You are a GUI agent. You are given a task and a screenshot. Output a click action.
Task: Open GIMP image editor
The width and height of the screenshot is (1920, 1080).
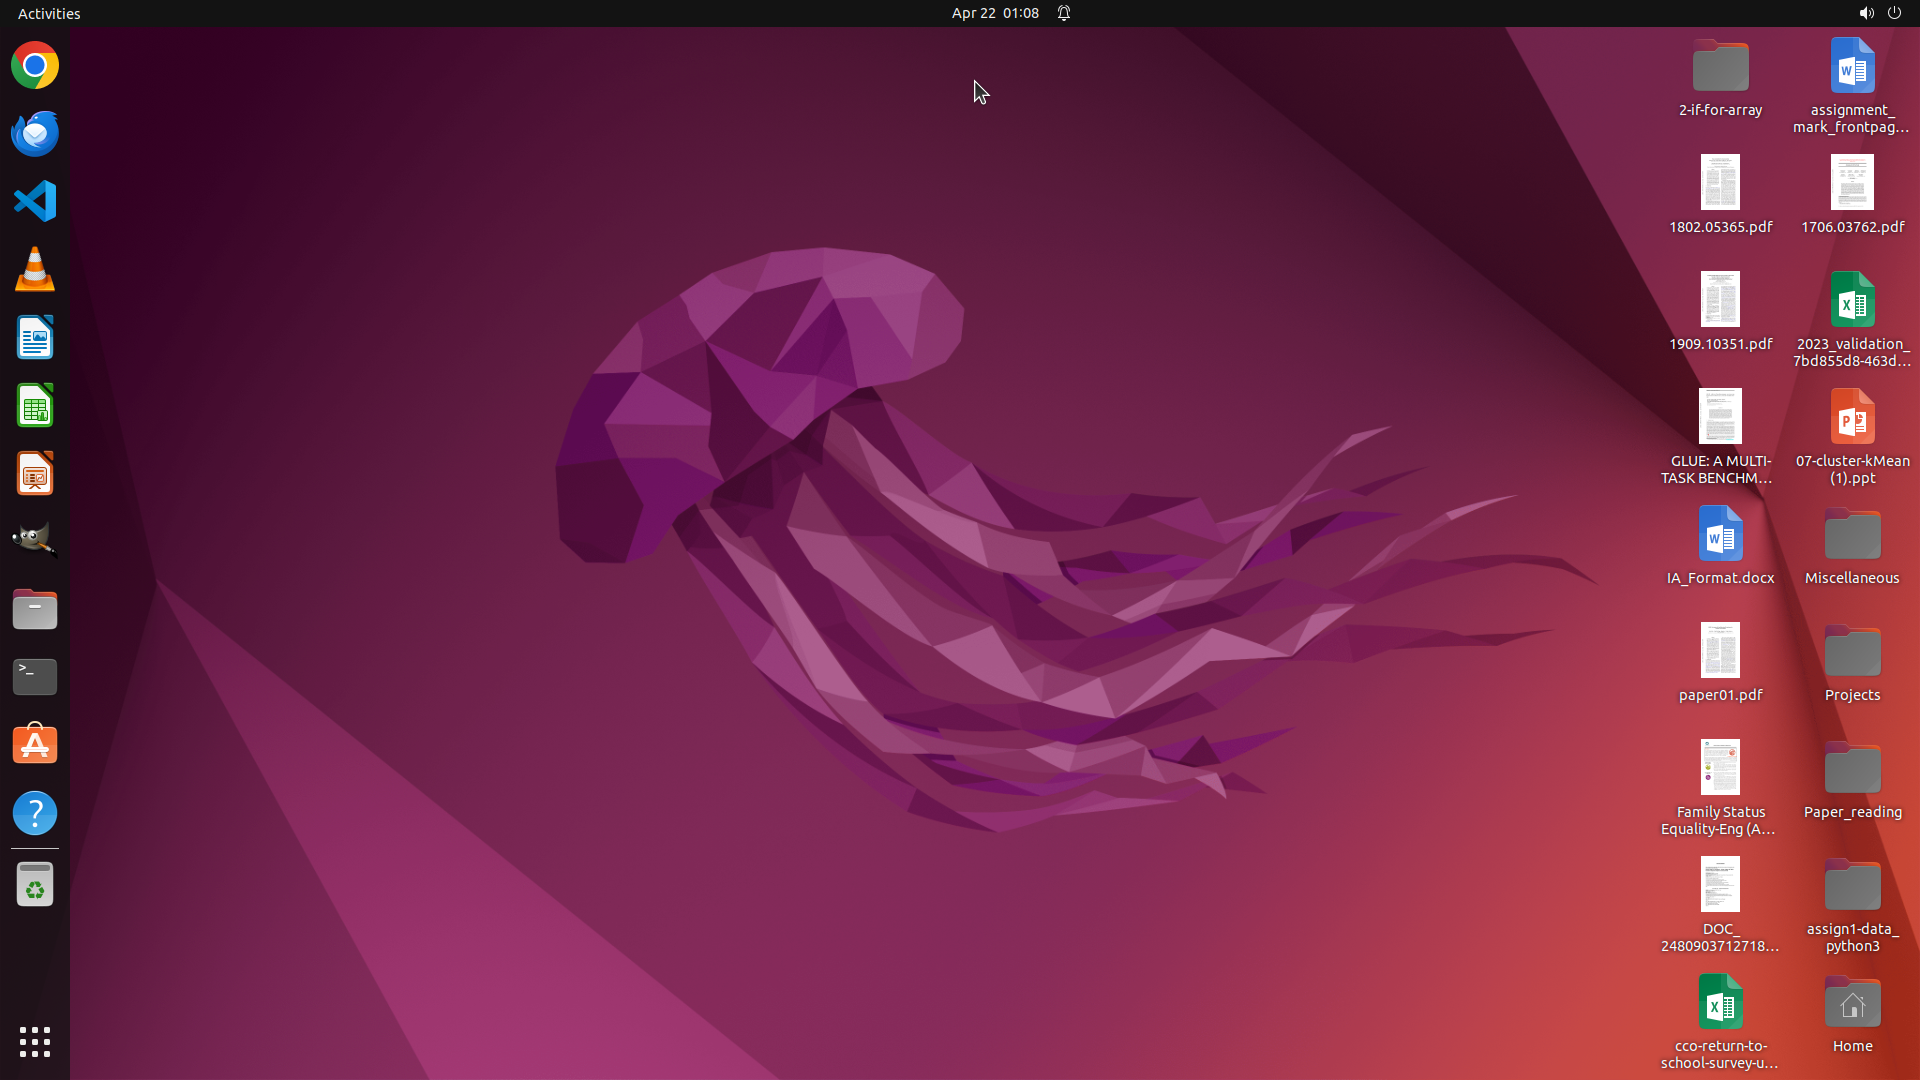pos(35,540)
